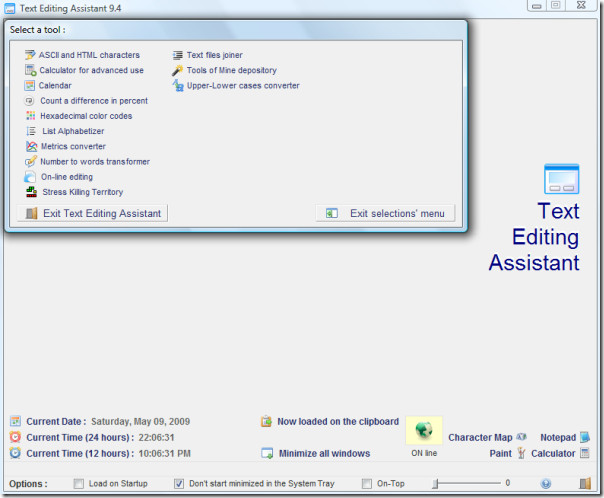Click the clipboard icon beside Now loaded

(267, 421)
